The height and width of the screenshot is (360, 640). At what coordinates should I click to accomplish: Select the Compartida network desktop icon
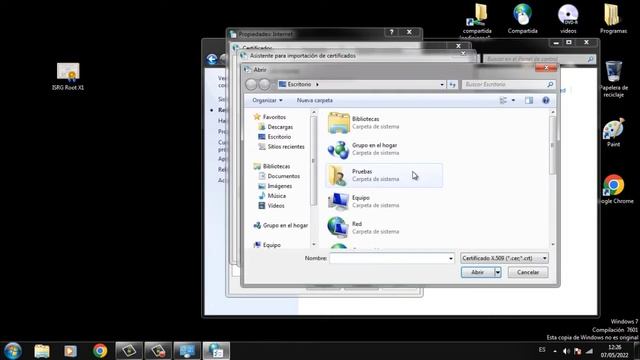pyautogui.click(x=522, y=19)
